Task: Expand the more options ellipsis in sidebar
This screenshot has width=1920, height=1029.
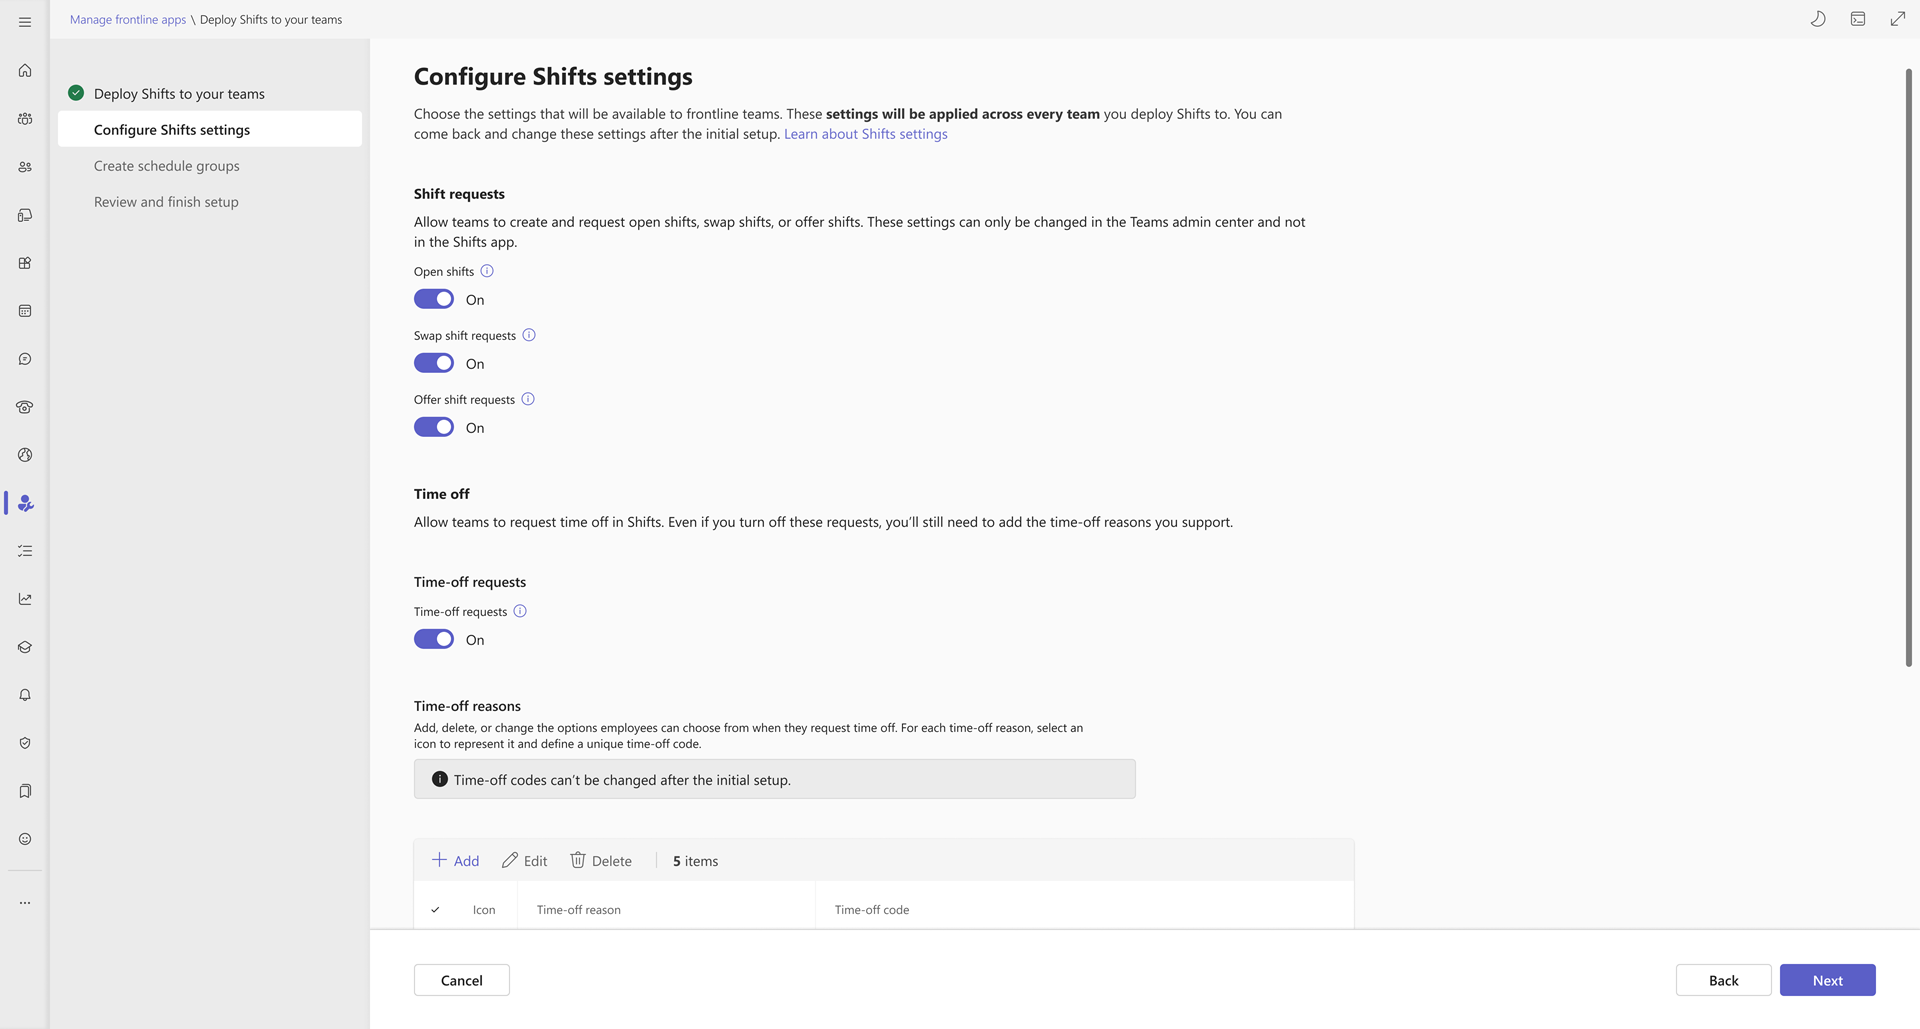Action: (x=25, y=903)
